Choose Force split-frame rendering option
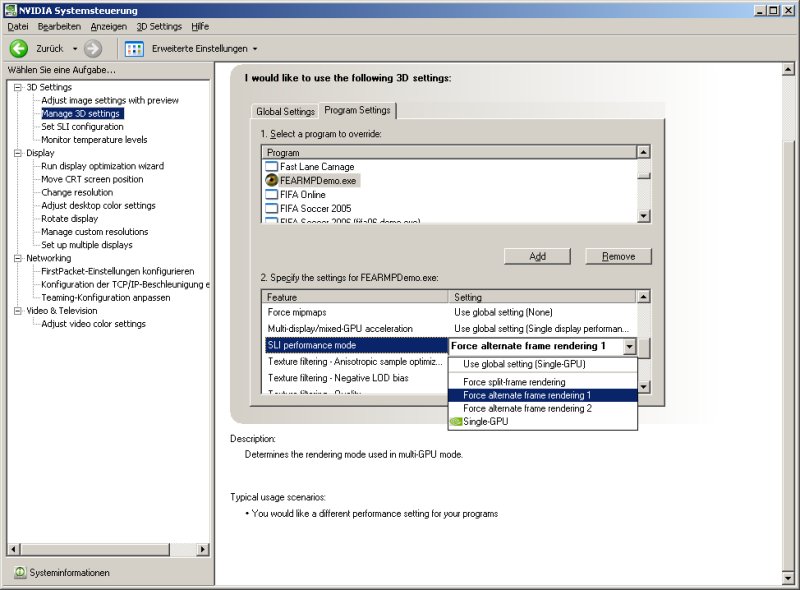 pyautogui.click(x=542, y=382)
